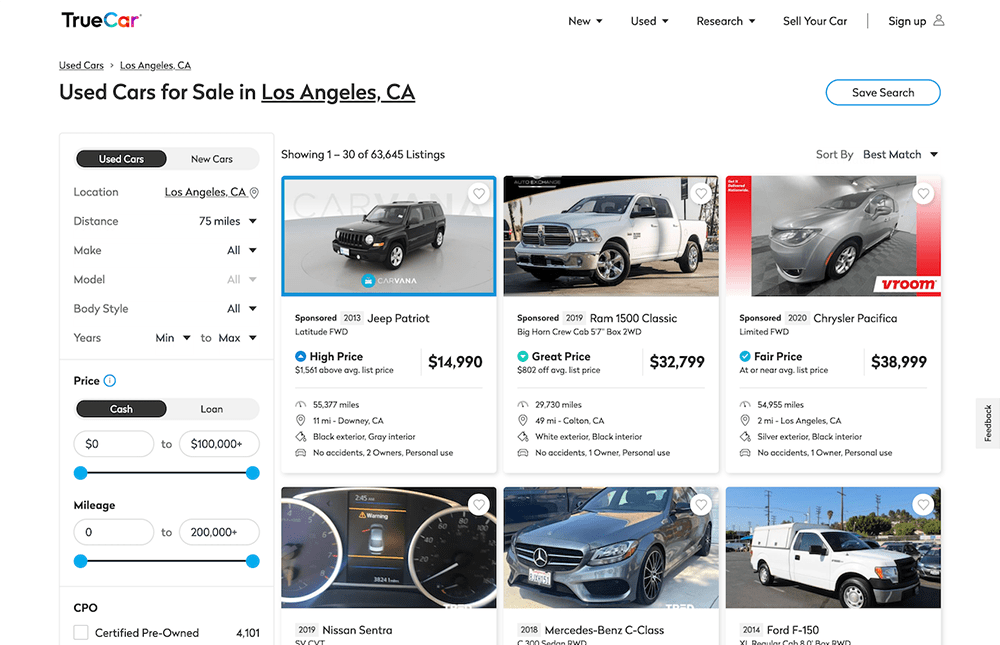Screen dimensions: 1000x645
Task: Open the Research navigation menu
Action: 725,20
